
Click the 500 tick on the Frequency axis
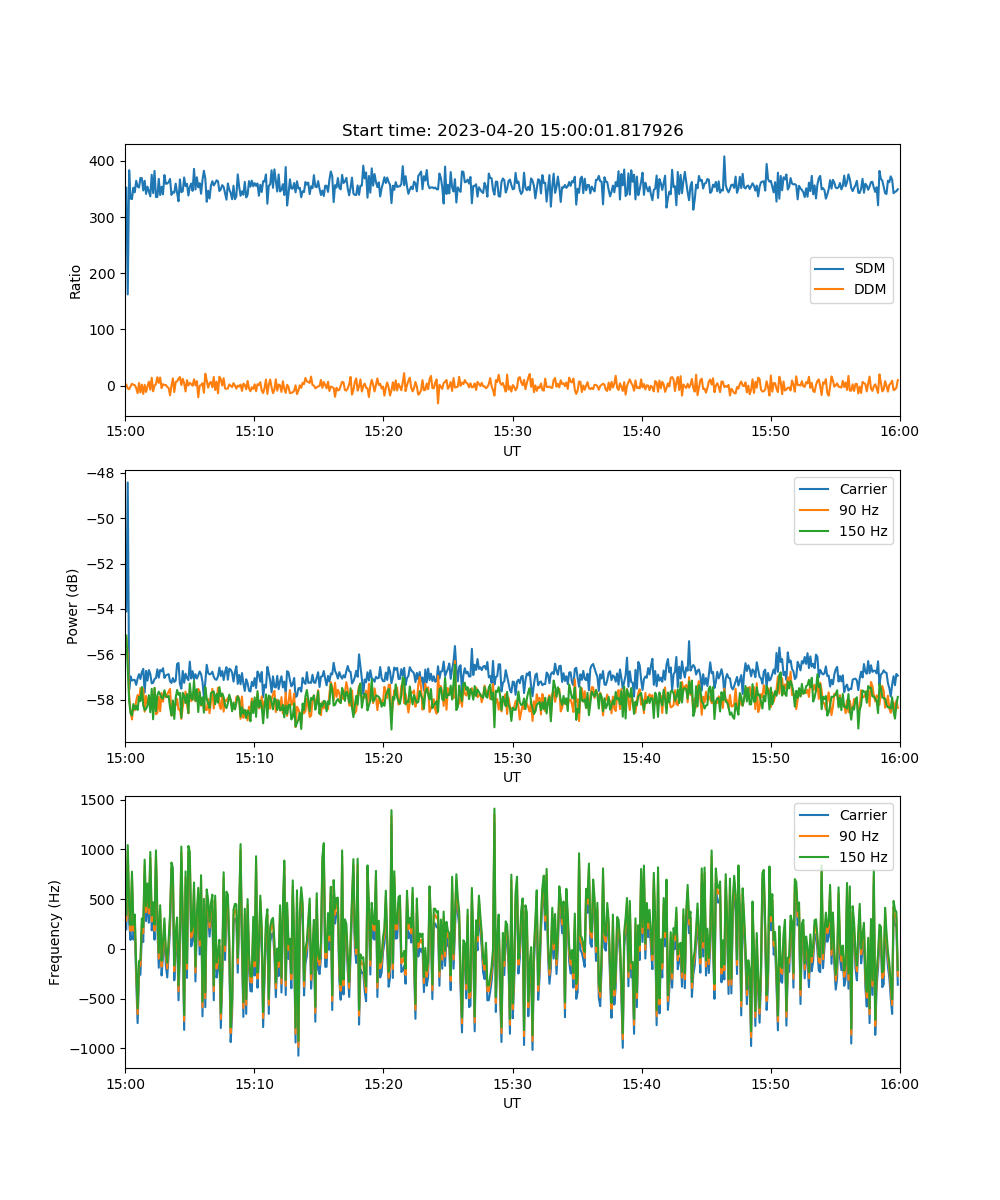(x=103, y=900)
